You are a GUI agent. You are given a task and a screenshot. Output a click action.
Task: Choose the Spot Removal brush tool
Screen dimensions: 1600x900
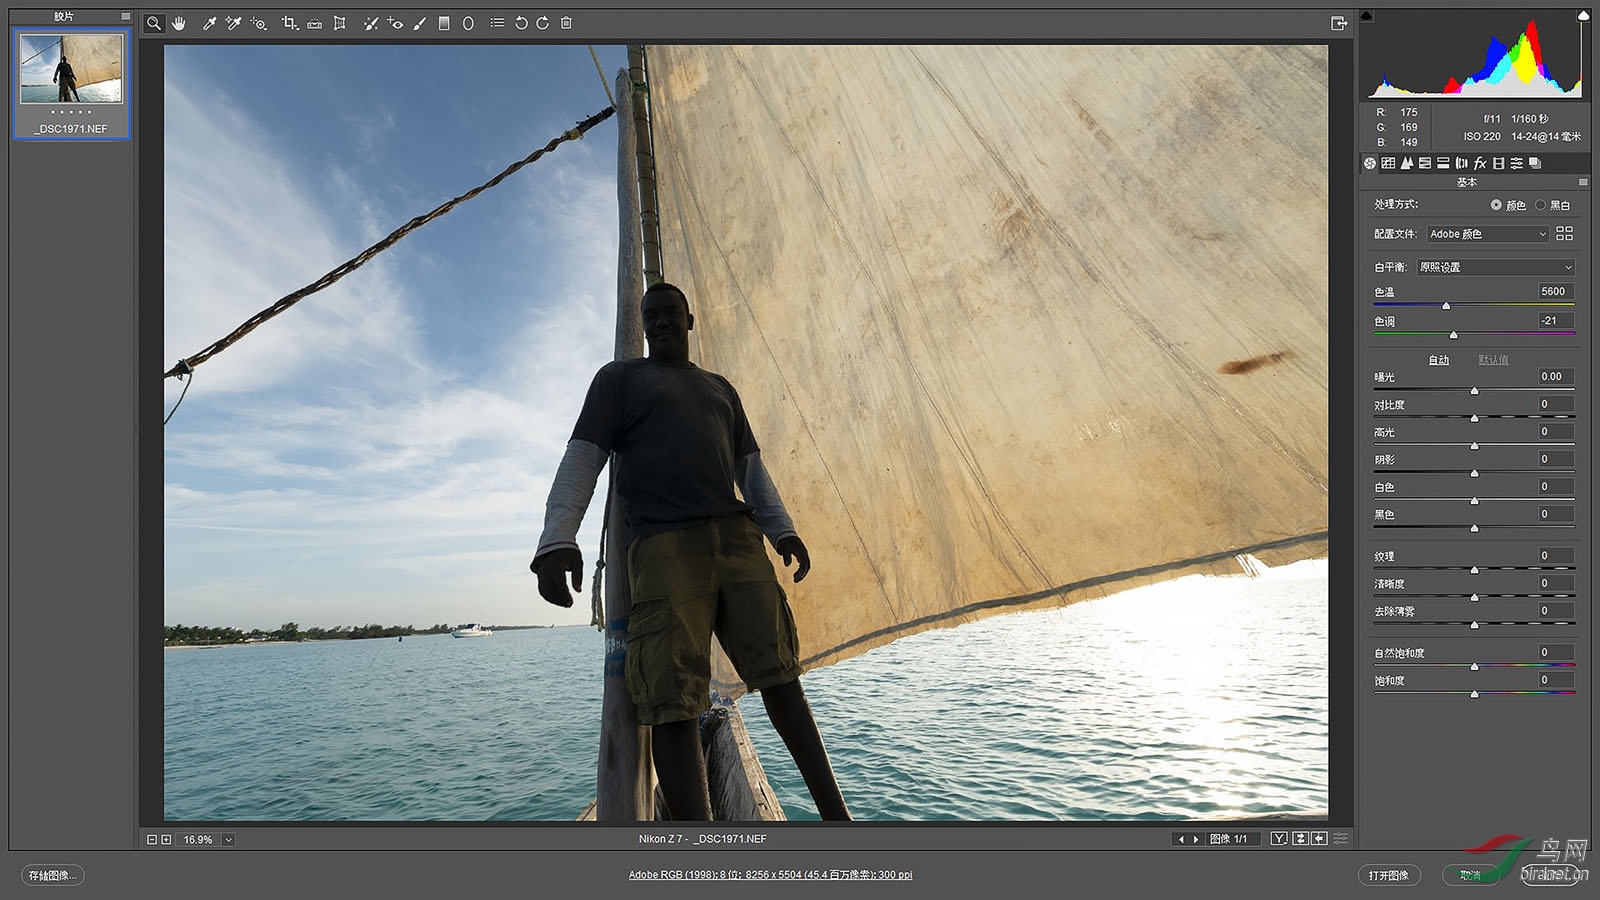click(370, 23)
